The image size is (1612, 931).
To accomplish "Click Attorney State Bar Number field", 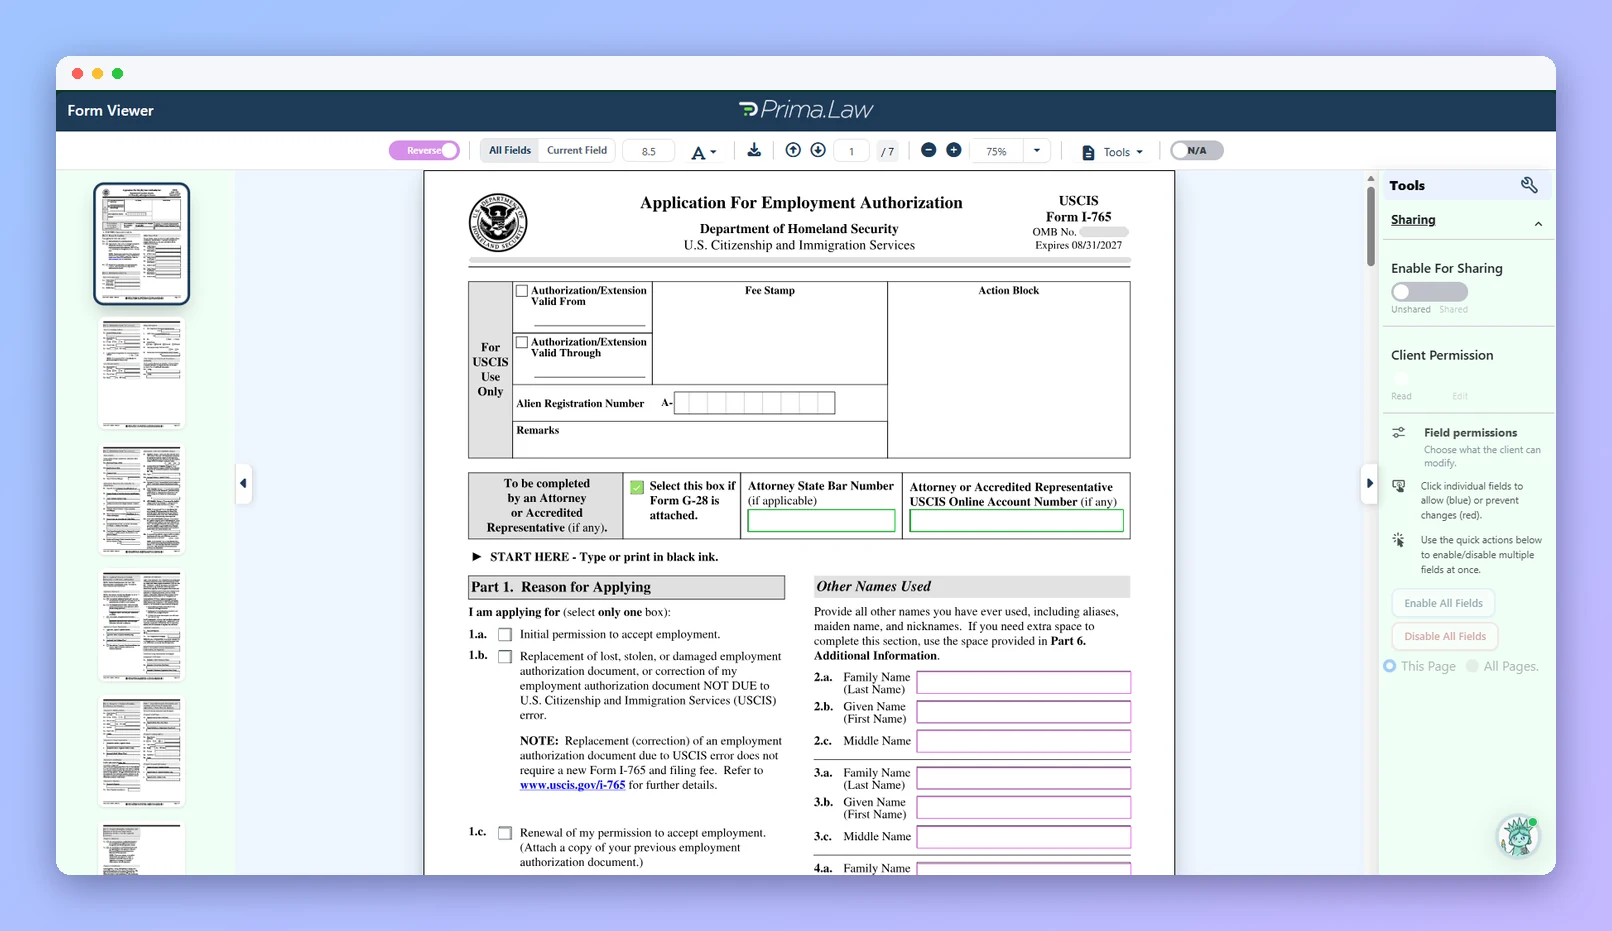I will (x=821, y=520).
